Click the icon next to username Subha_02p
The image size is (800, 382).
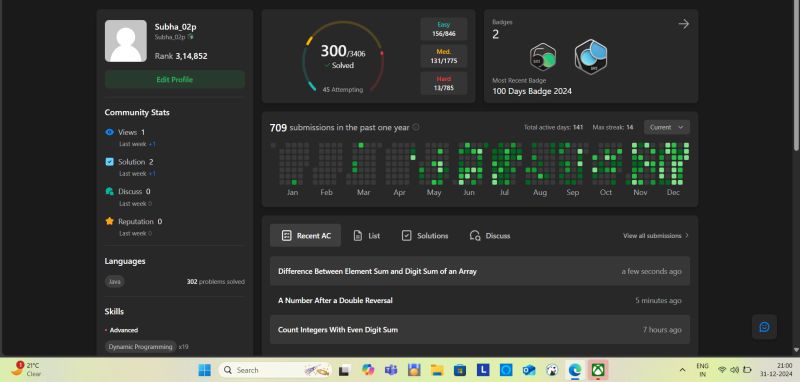click(191, 37)
